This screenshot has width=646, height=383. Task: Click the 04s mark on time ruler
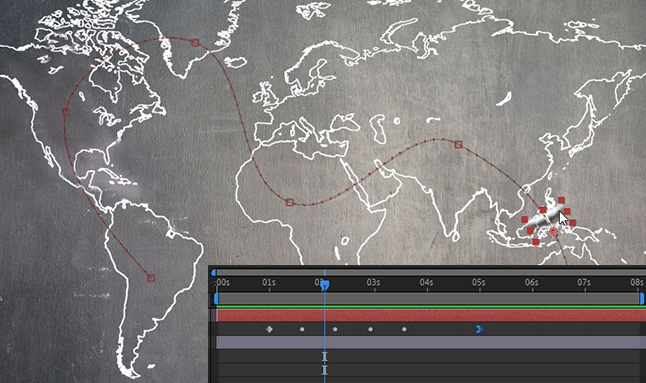[426, 283]
